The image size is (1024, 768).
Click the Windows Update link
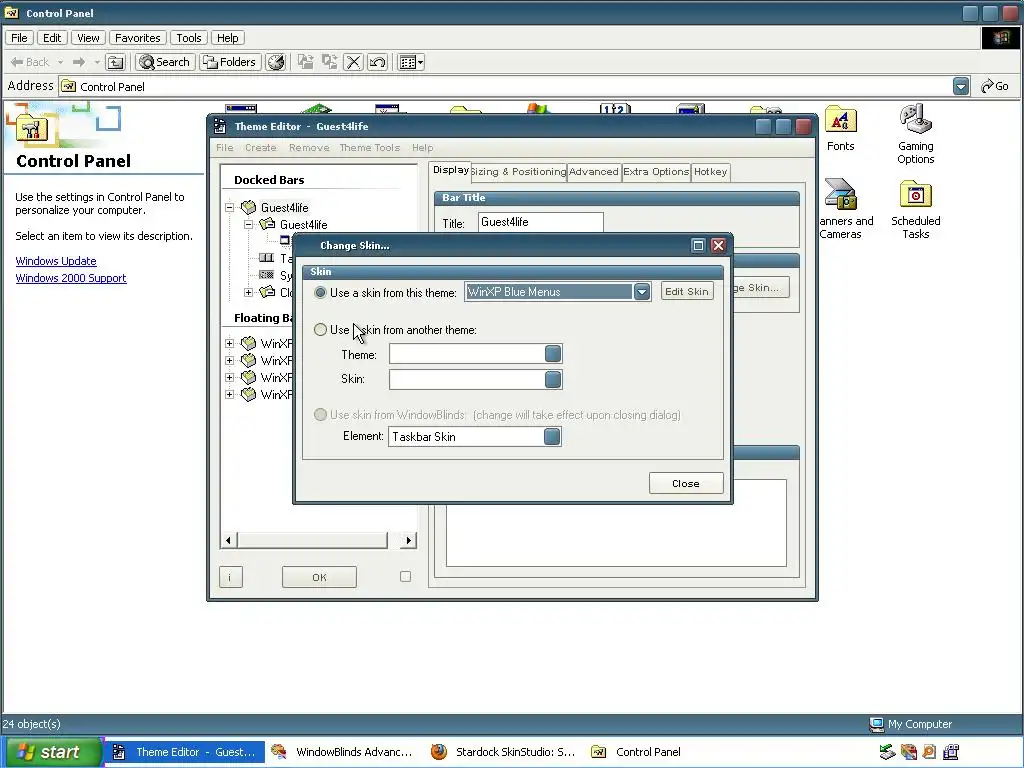point(56,261)
